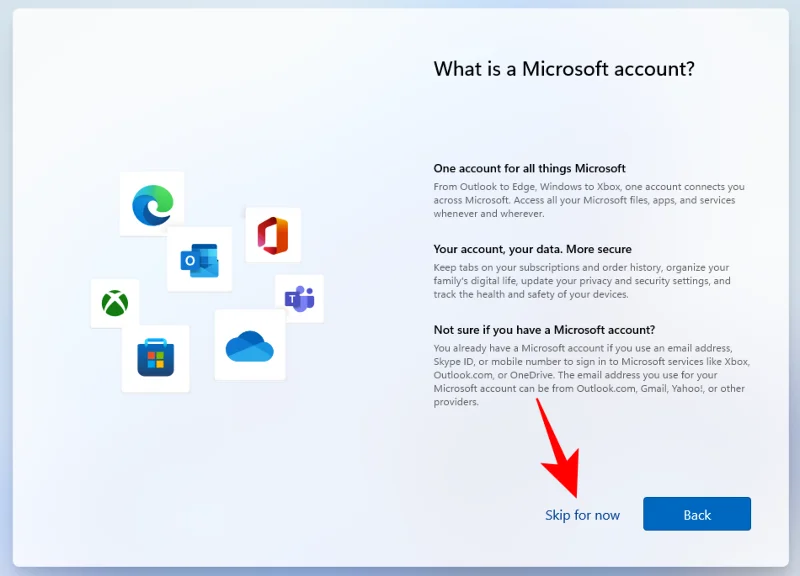800x576 pixels.
Task: Click the Xbox icon
Action: tap(113, 304)
